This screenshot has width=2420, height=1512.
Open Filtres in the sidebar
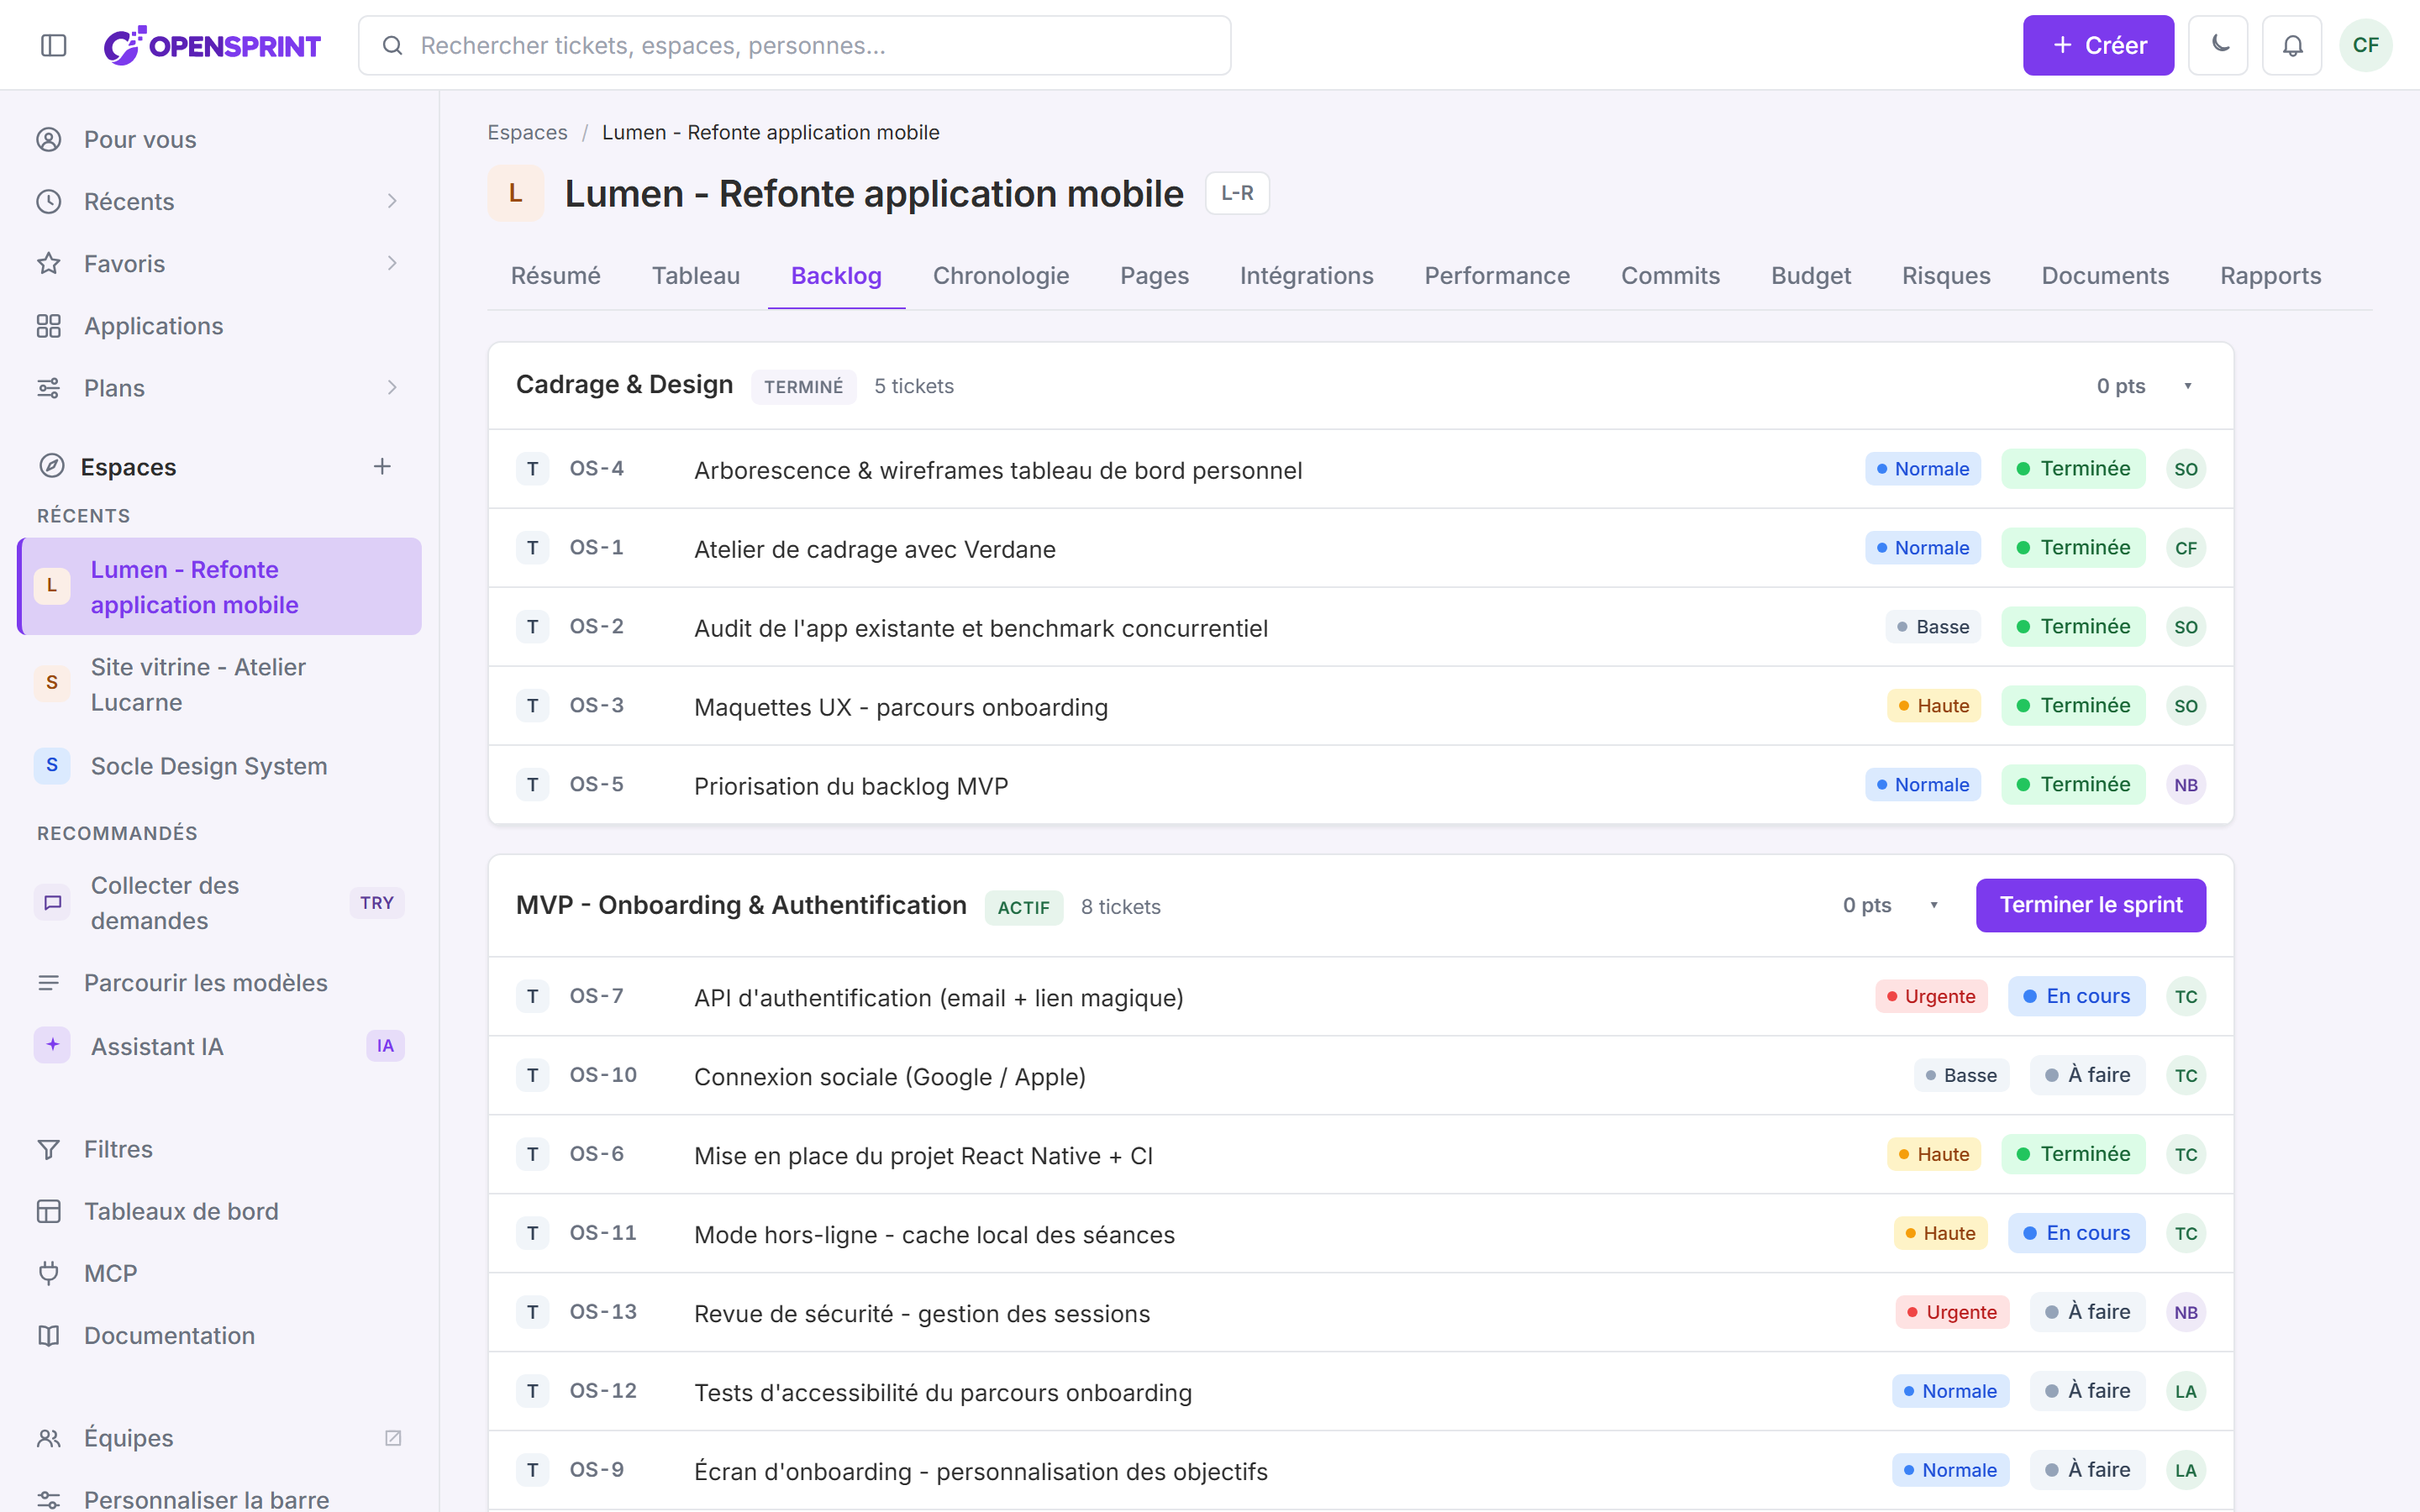(x=220, y=1149)
